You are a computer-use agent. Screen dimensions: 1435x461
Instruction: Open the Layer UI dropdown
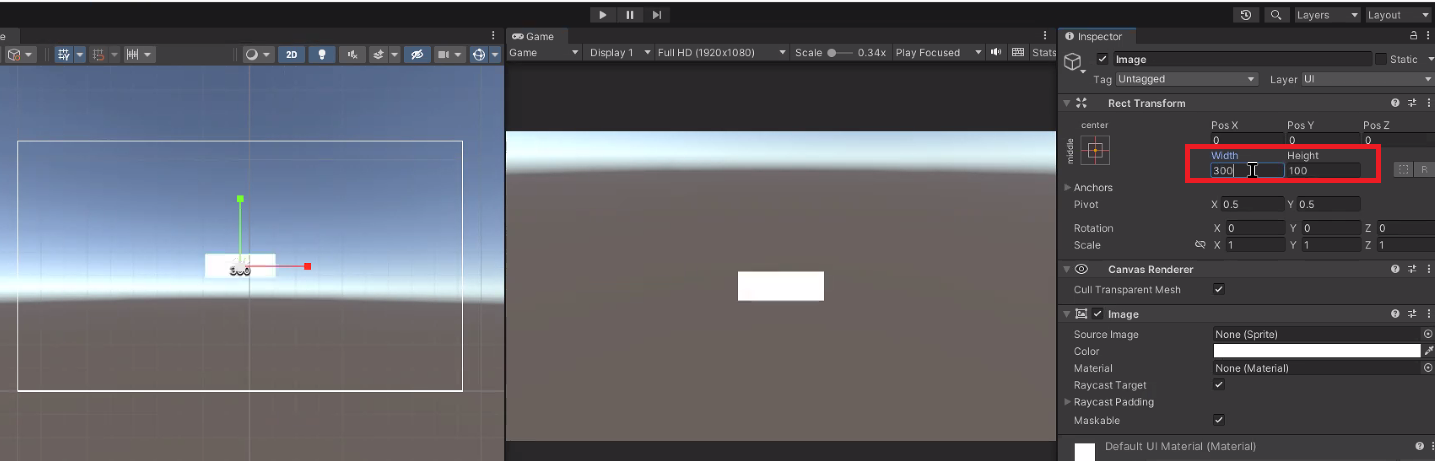pyautogui.click(x=1366, y=79)
